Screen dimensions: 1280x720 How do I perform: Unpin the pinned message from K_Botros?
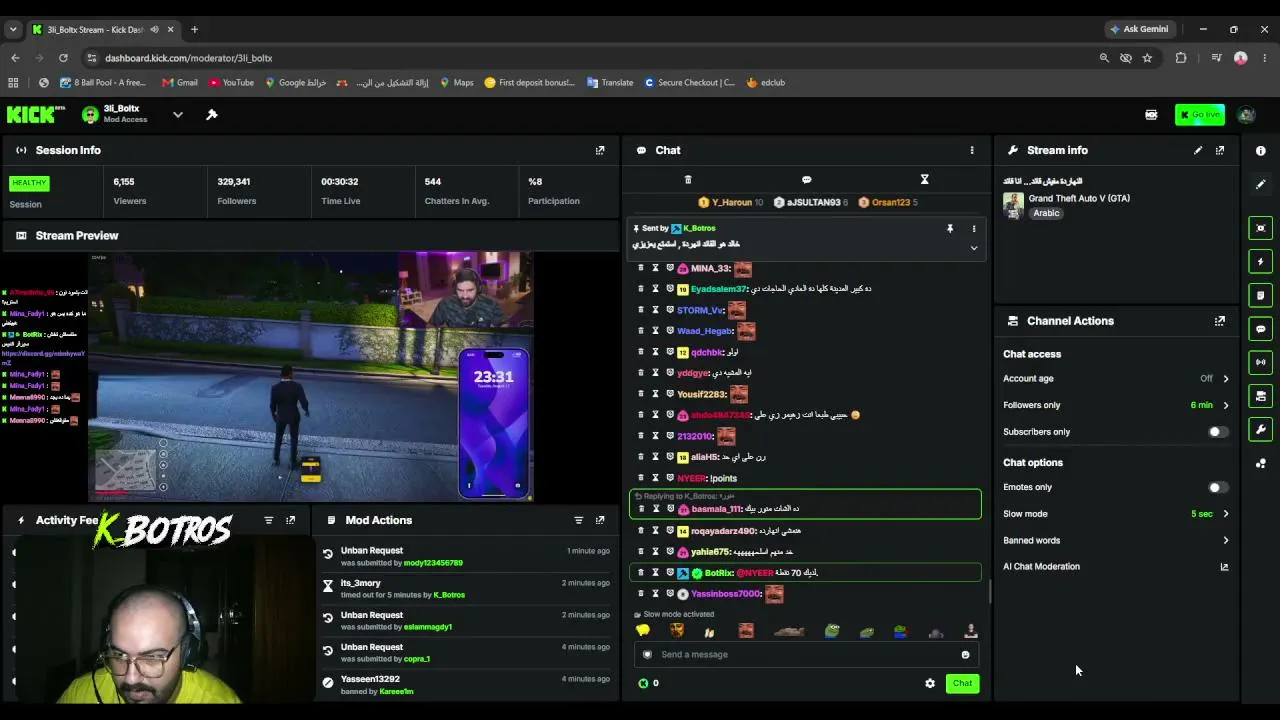[x=950, y=229]
